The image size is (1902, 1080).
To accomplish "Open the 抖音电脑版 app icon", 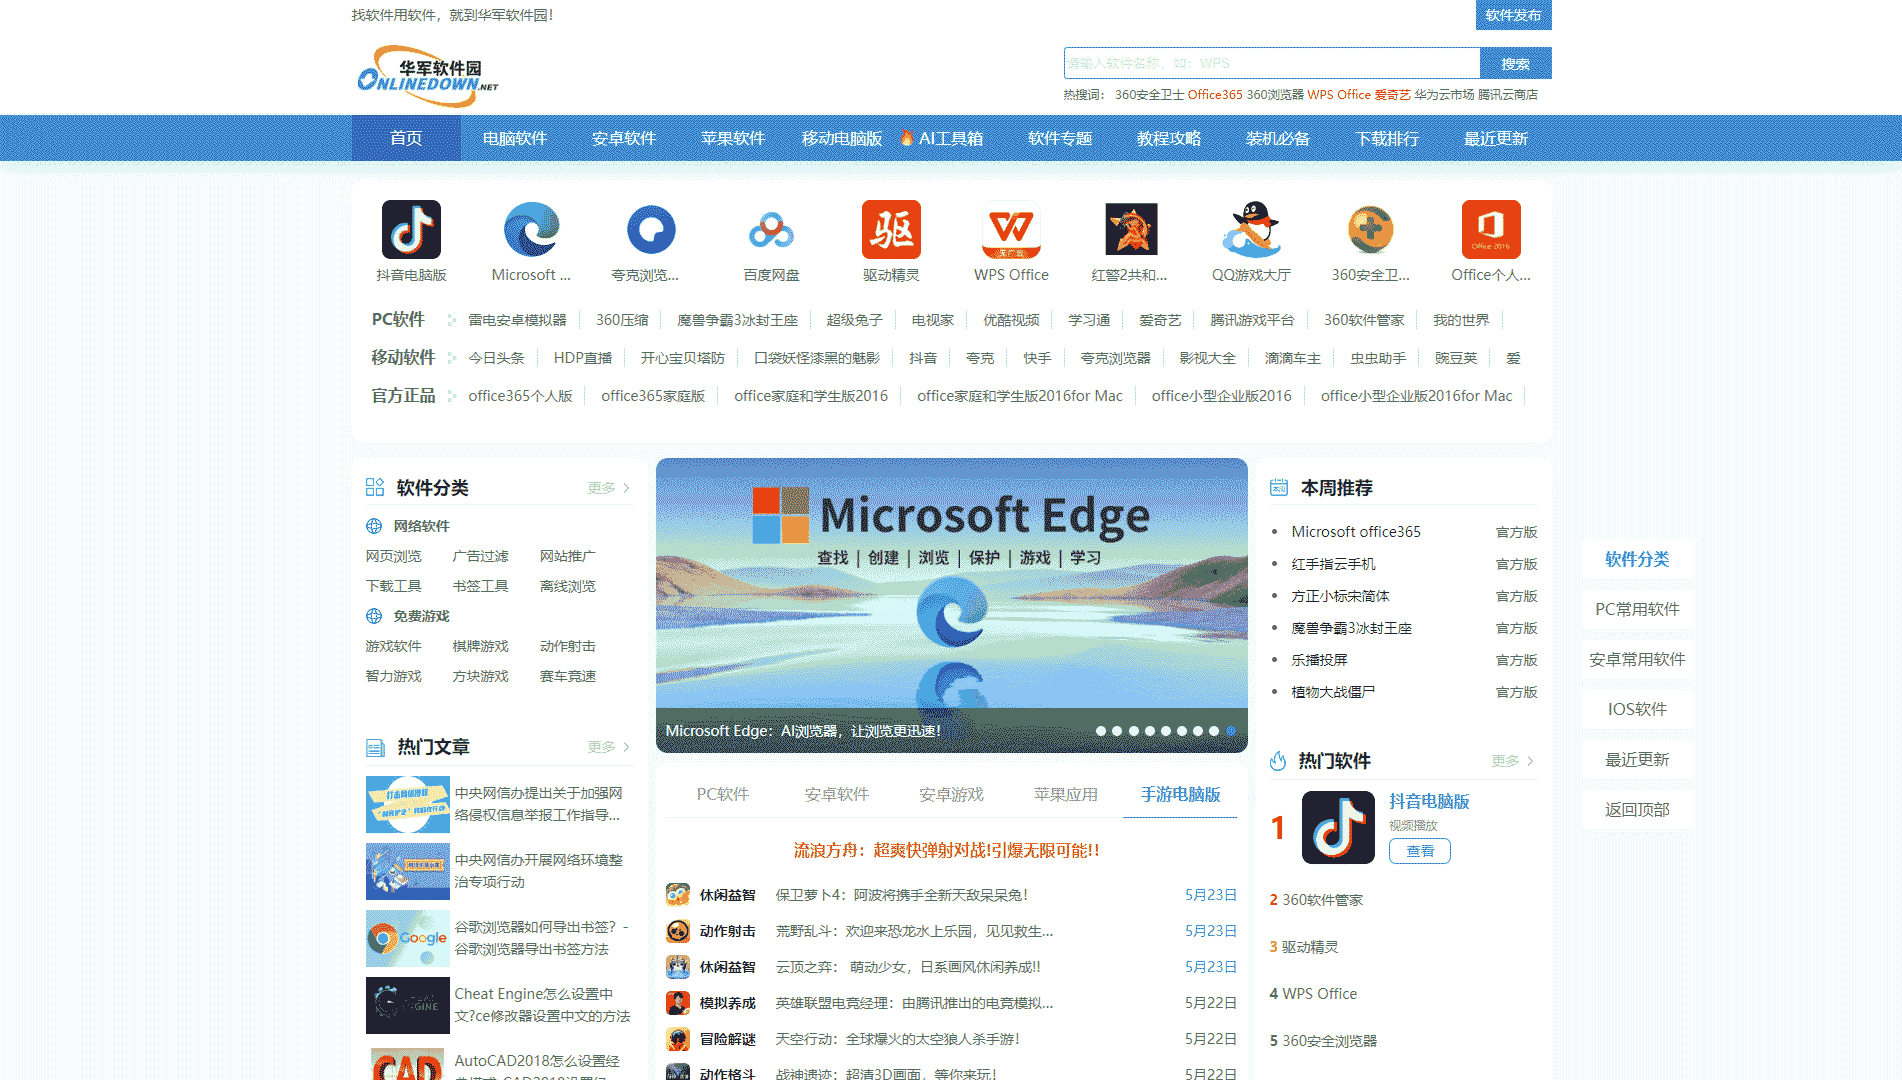I will [x=411, y=229].
